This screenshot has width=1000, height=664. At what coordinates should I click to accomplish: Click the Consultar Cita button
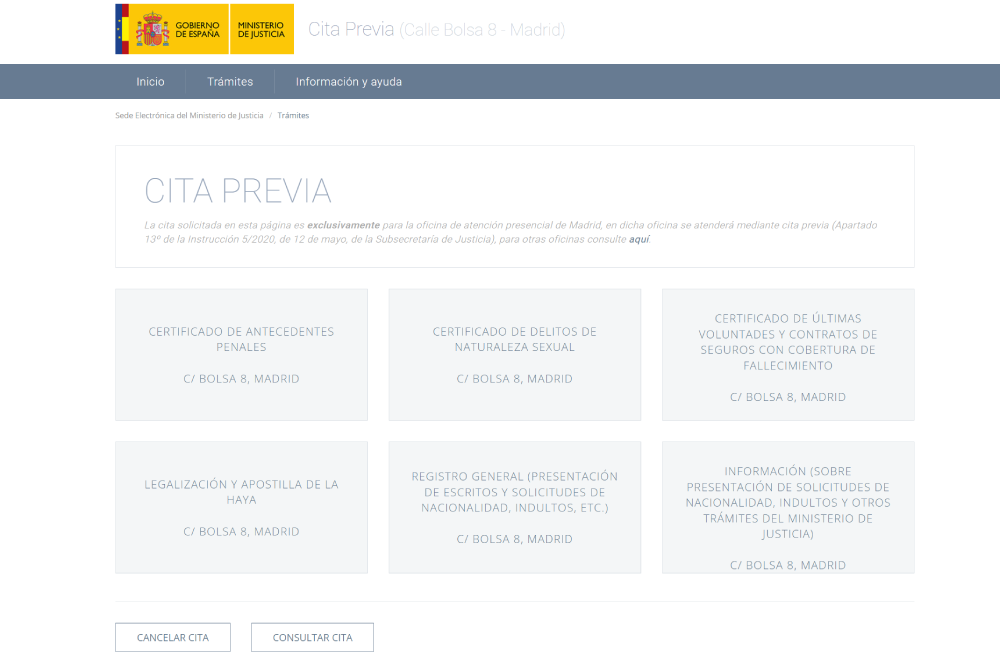click(312, 637)
